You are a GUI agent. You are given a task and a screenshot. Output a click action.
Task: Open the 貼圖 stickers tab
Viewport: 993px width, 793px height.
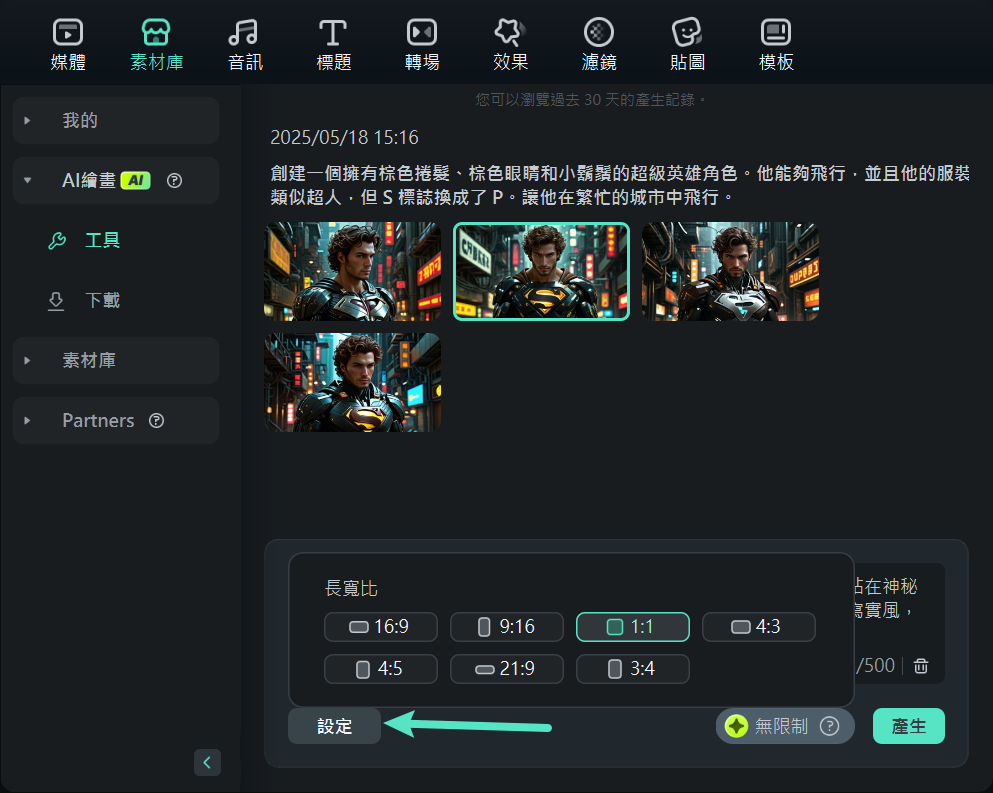pos(687,44)
